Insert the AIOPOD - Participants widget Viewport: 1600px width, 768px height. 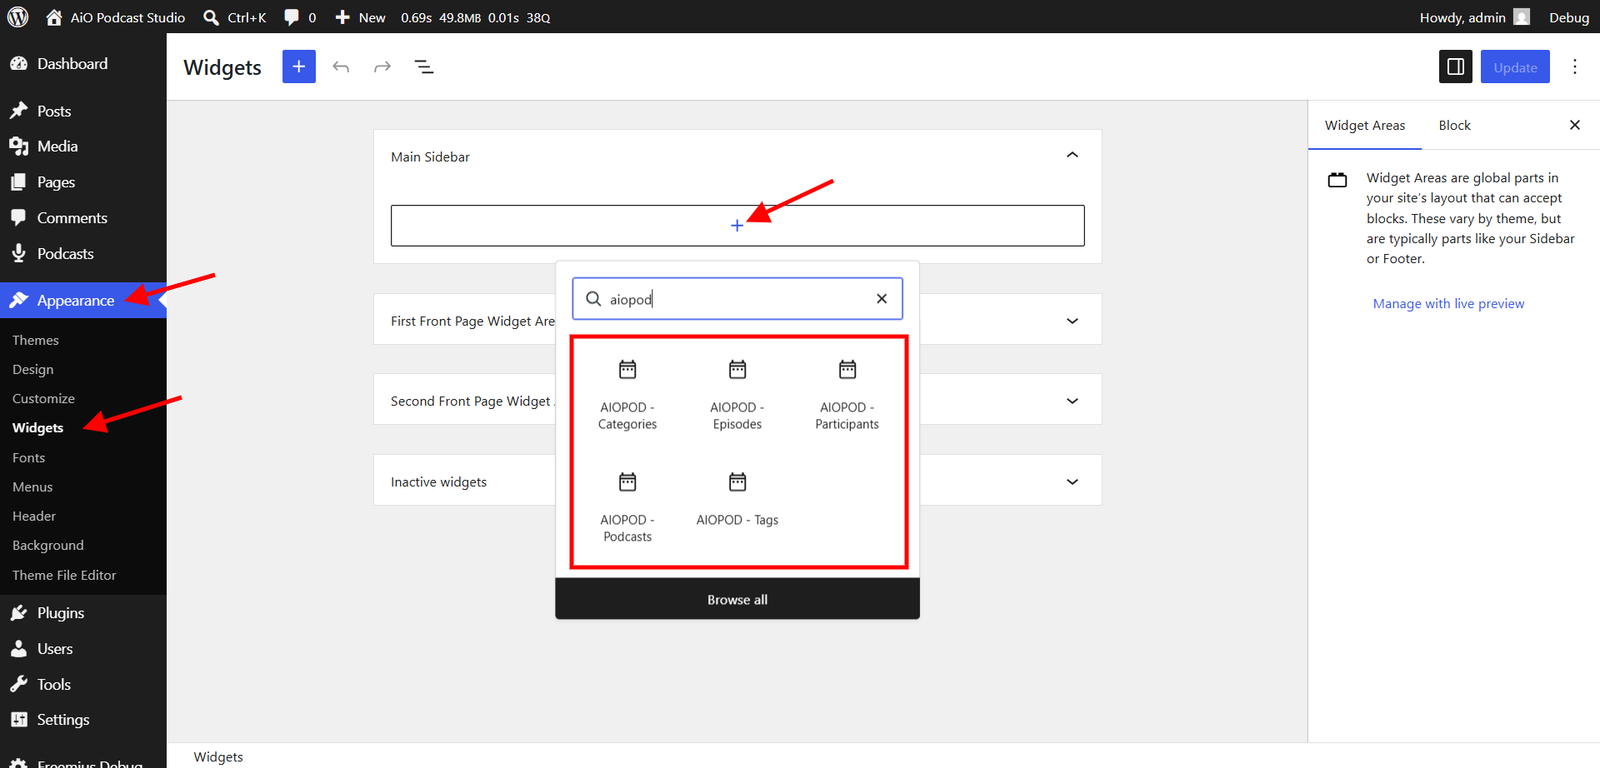click(x=847, y=395)
